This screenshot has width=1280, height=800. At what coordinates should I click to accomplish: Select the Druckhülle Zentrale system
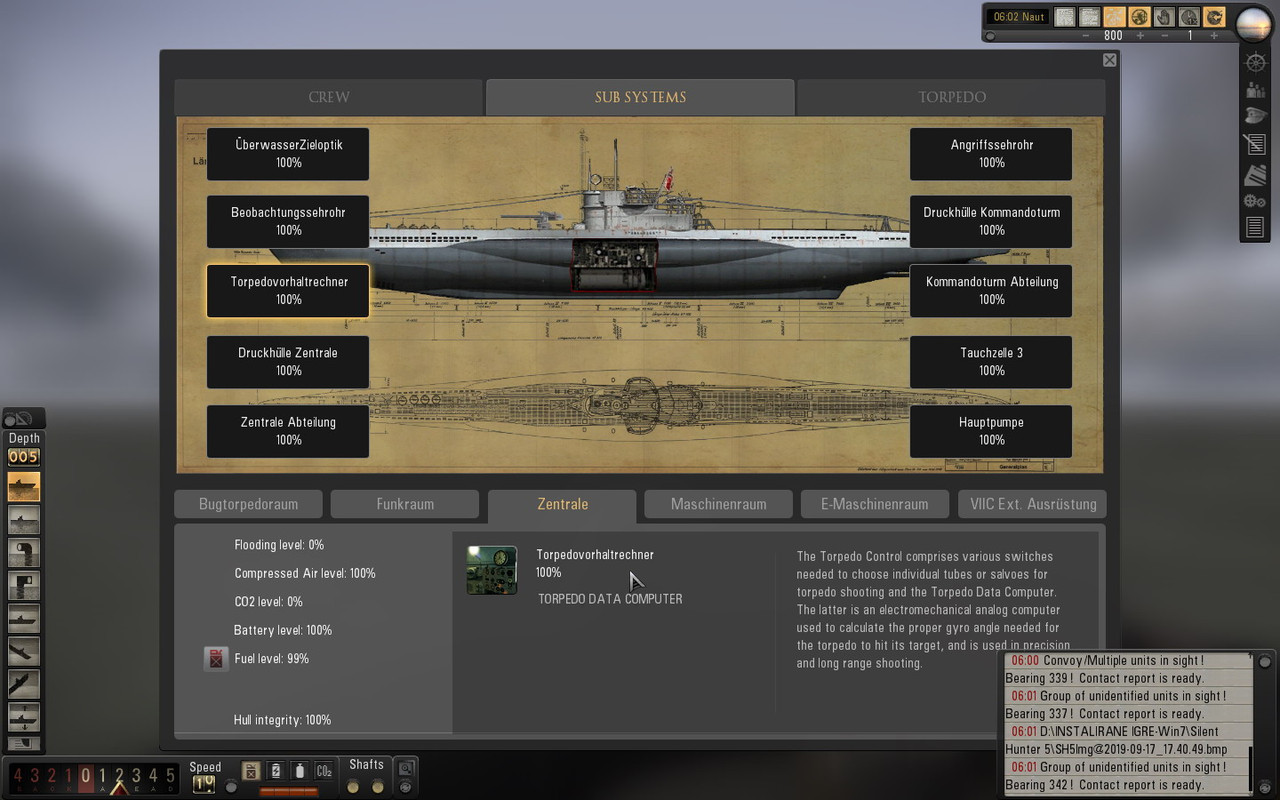[x=288, y=362]
